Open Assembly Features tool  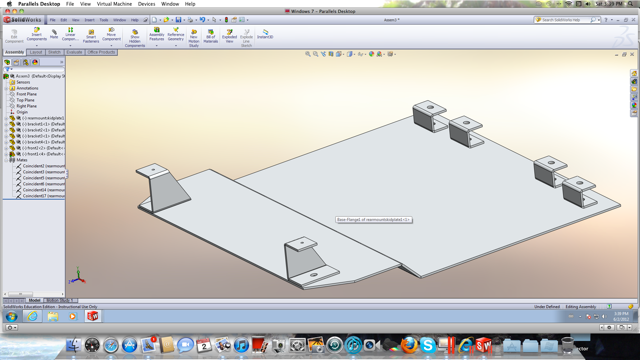(156, 34)
